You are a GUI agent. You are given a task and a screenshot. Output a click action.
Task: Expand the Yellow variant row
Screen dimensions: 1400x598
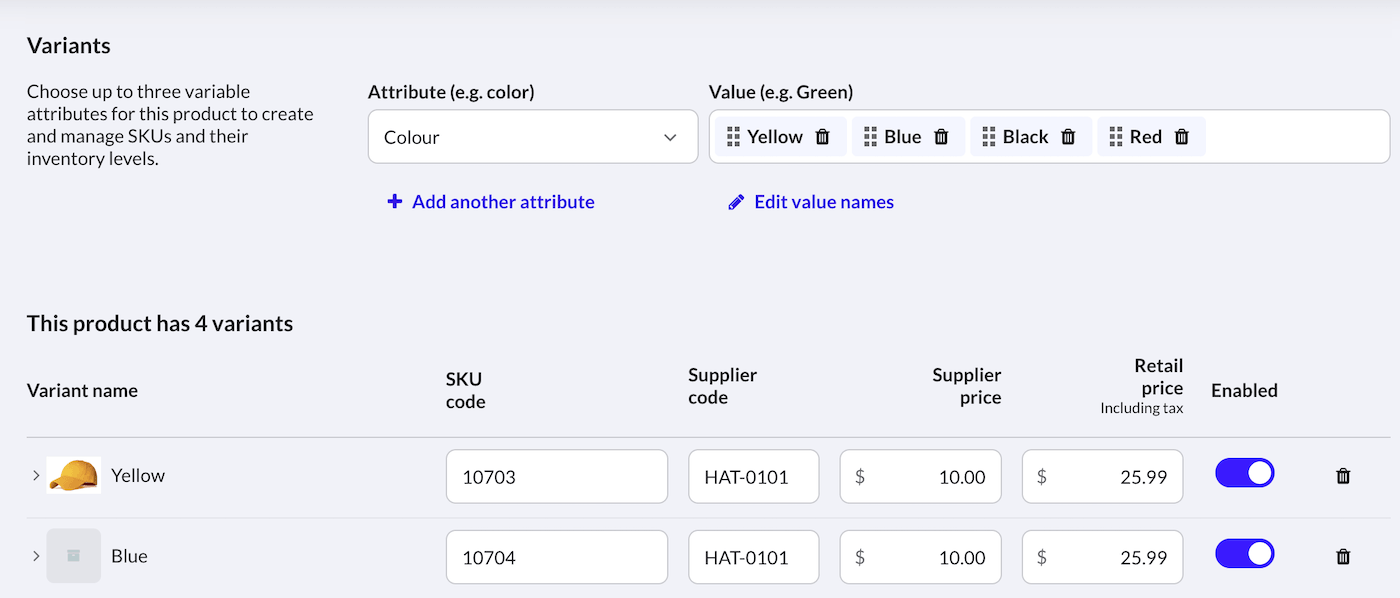[x=36, y=476]
